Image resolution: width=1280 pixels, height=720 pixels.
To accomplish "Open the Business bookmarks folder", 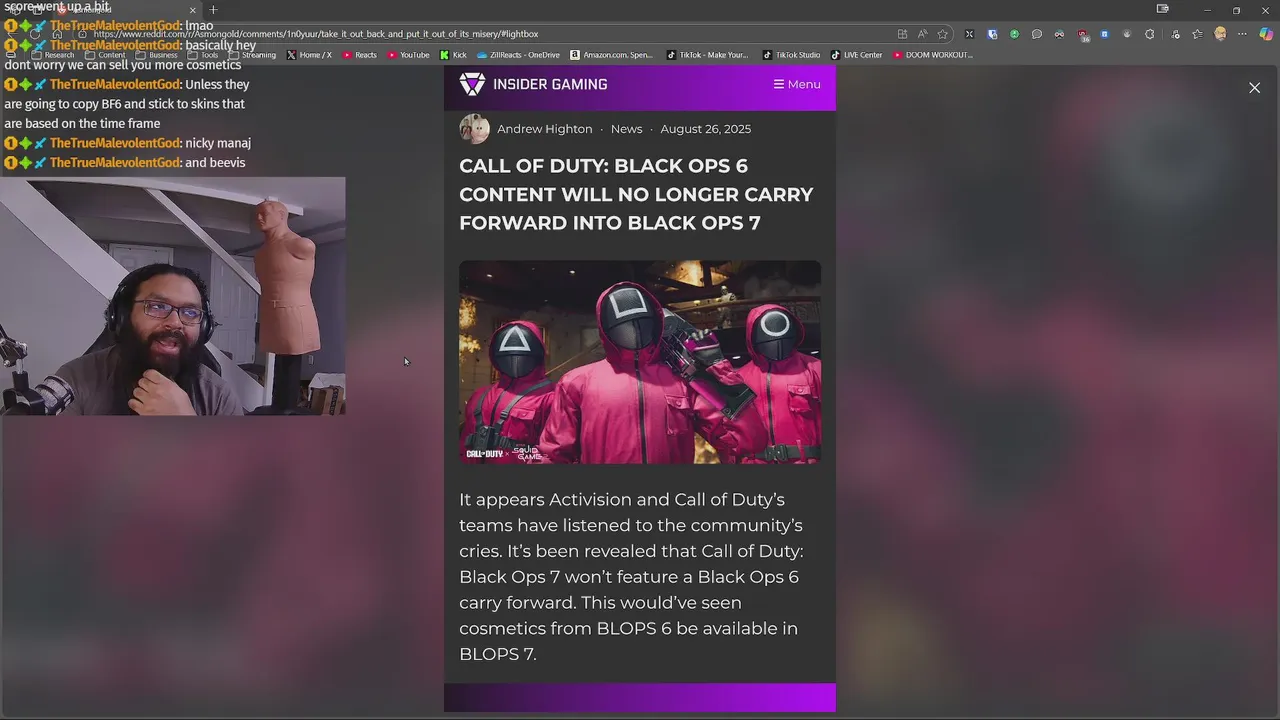I will click(x=157, y=55).
